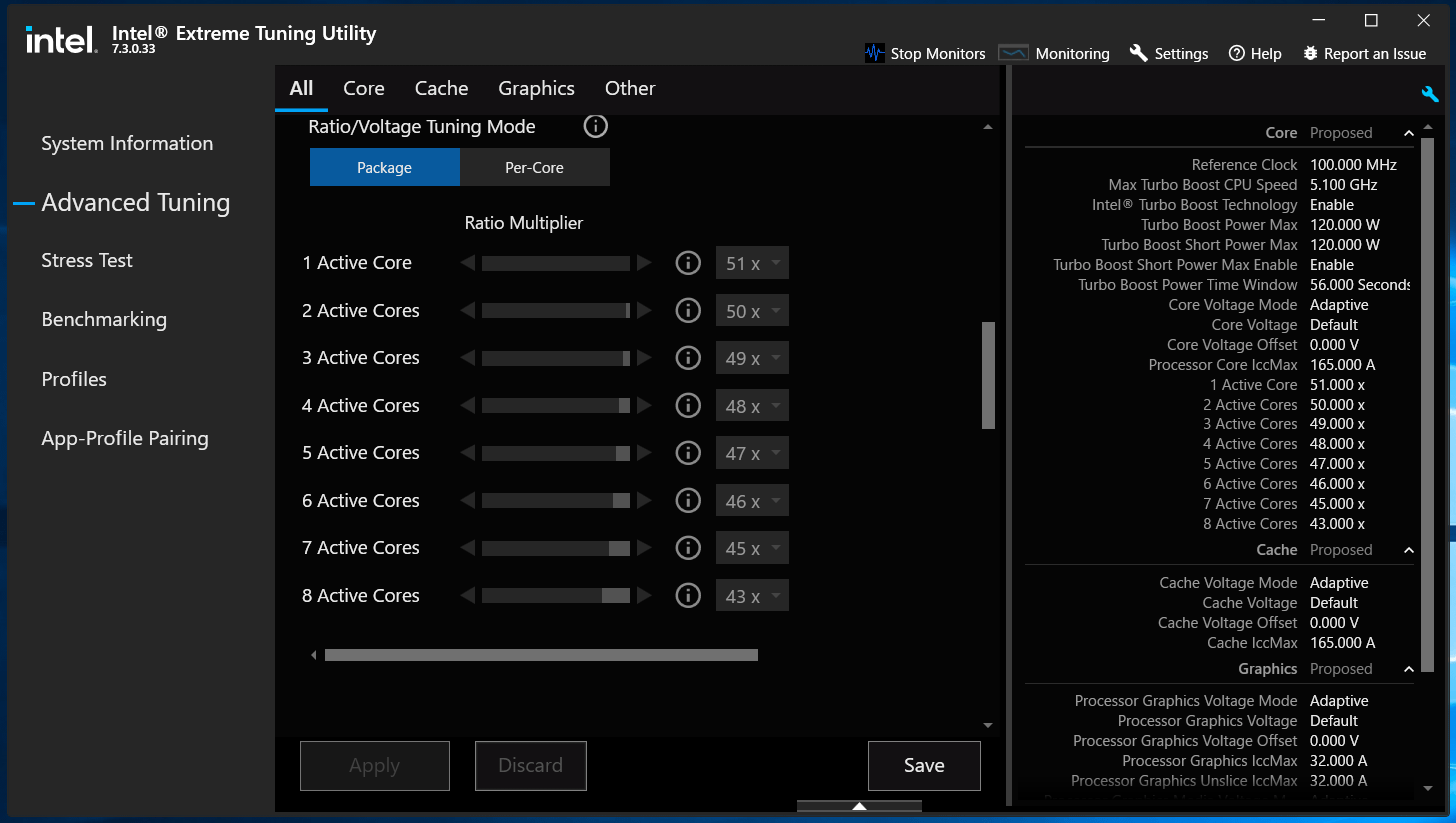Image resolution: width=1456 pixels, height=823 pixels.
Task: Select Package tuning mode
Action: (x=385, y=167)
